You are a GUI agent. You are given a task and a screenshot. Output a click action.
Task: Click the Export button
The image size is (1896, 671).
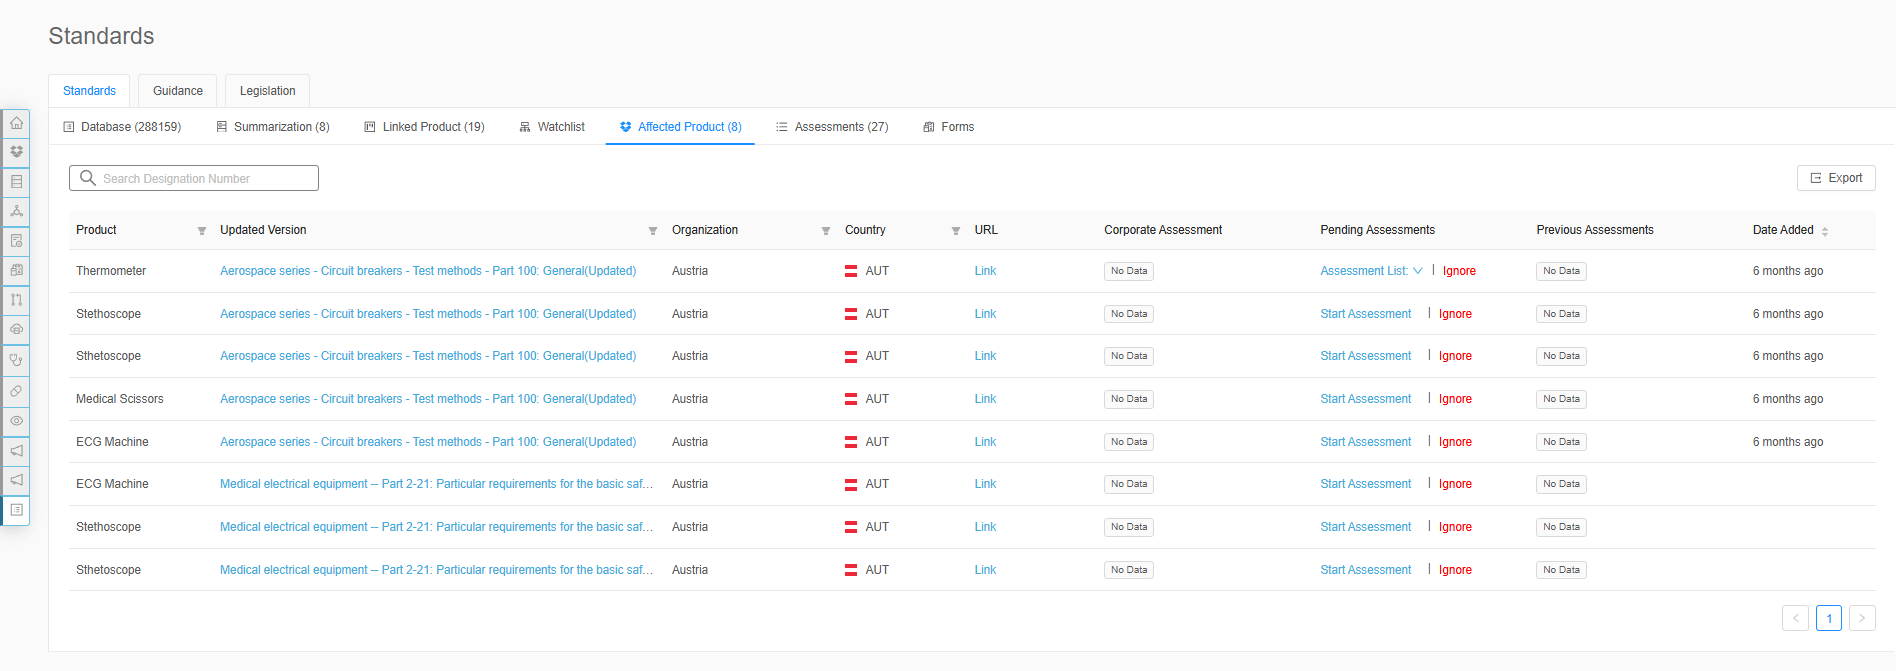1836,178
